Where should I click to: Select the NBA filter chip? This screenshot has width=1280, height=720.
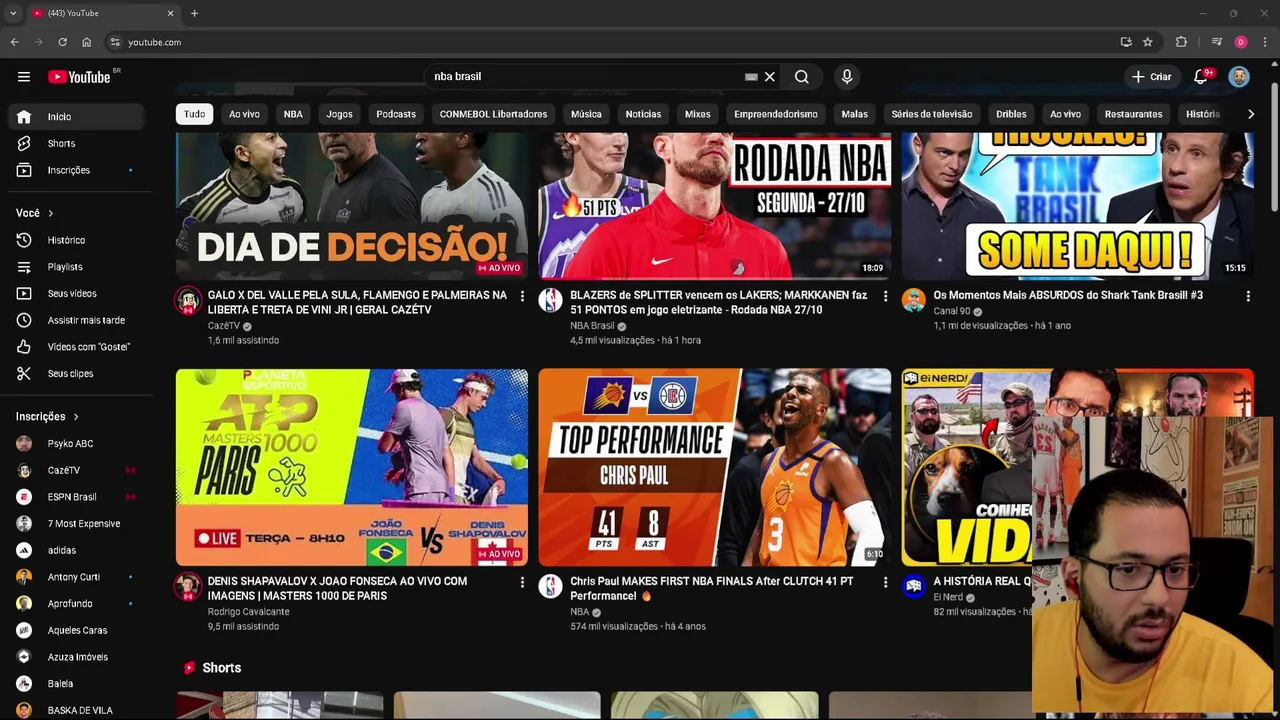(293, 114)
